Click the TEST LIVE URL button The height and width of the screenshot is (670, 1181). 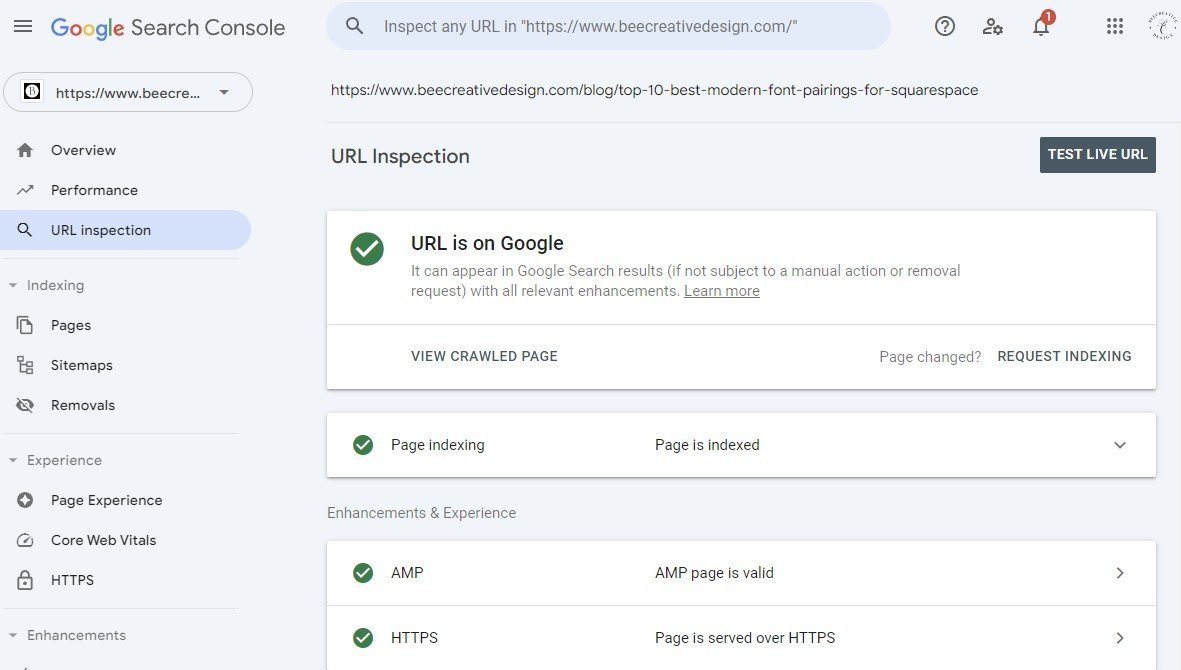1097,154
